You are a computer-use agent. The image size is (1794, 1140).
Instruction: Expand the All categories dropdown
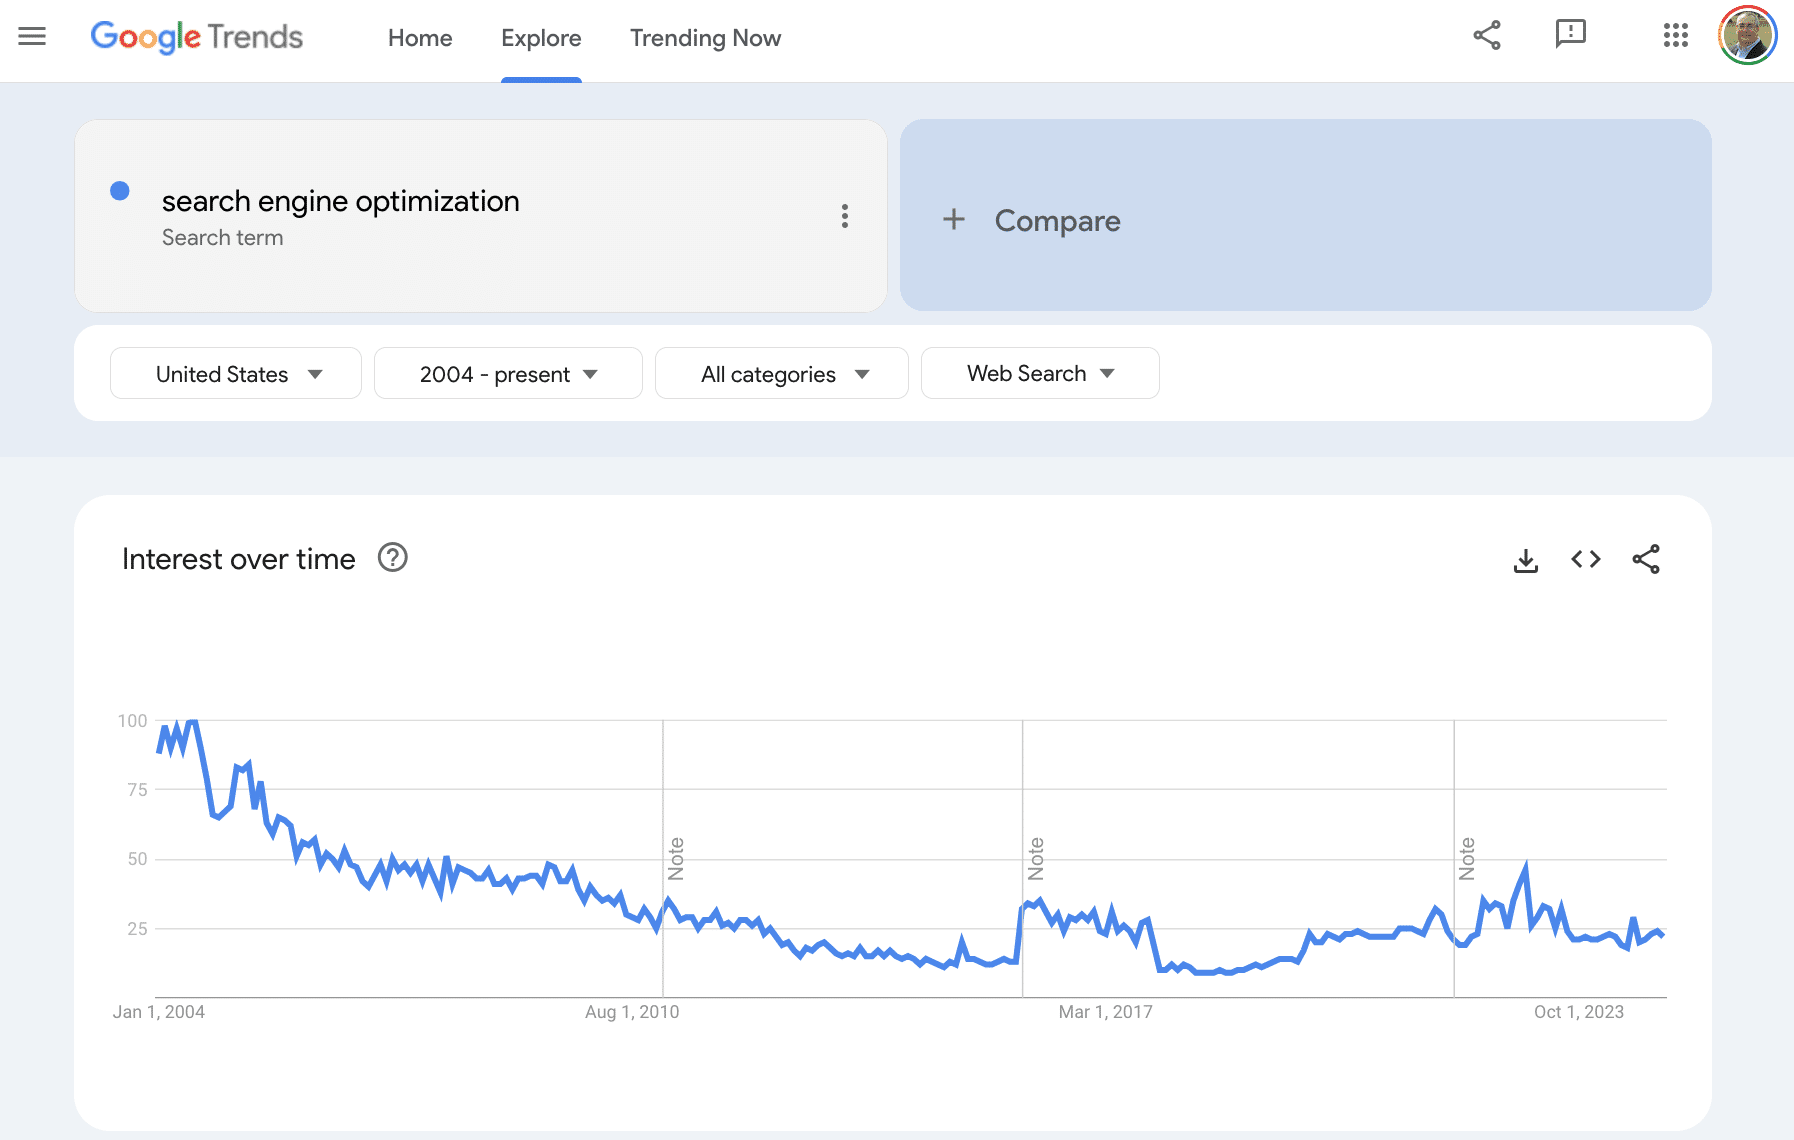pos(782,373)
